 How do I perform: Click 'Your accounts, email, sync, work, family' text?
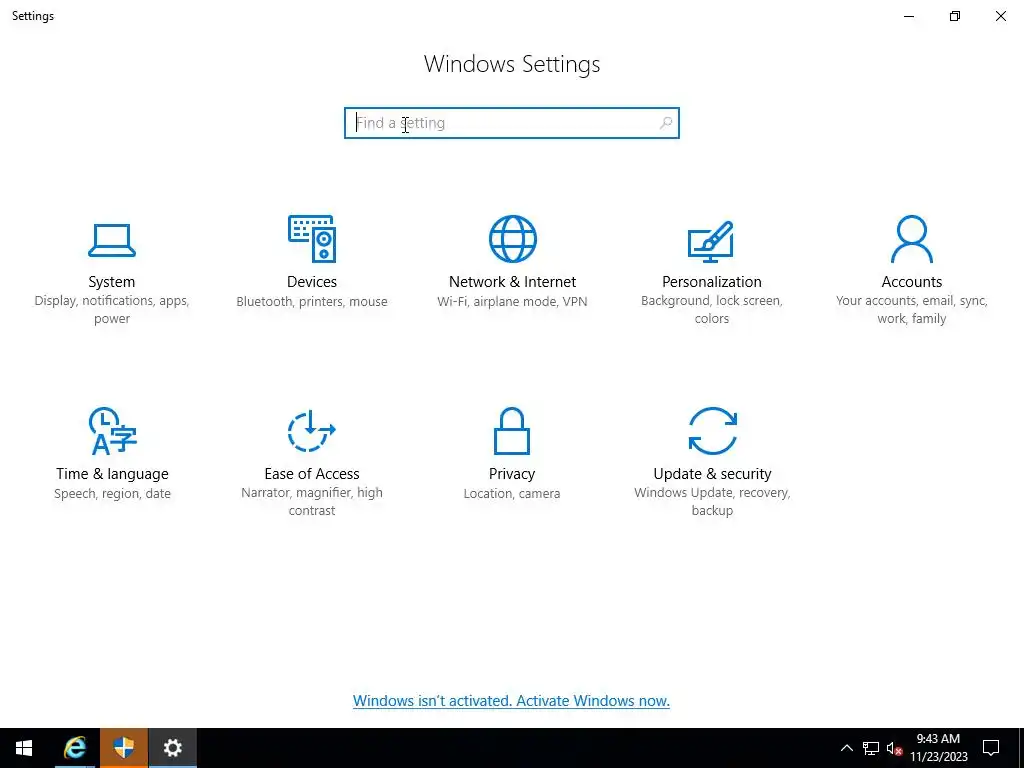(912, 310)
